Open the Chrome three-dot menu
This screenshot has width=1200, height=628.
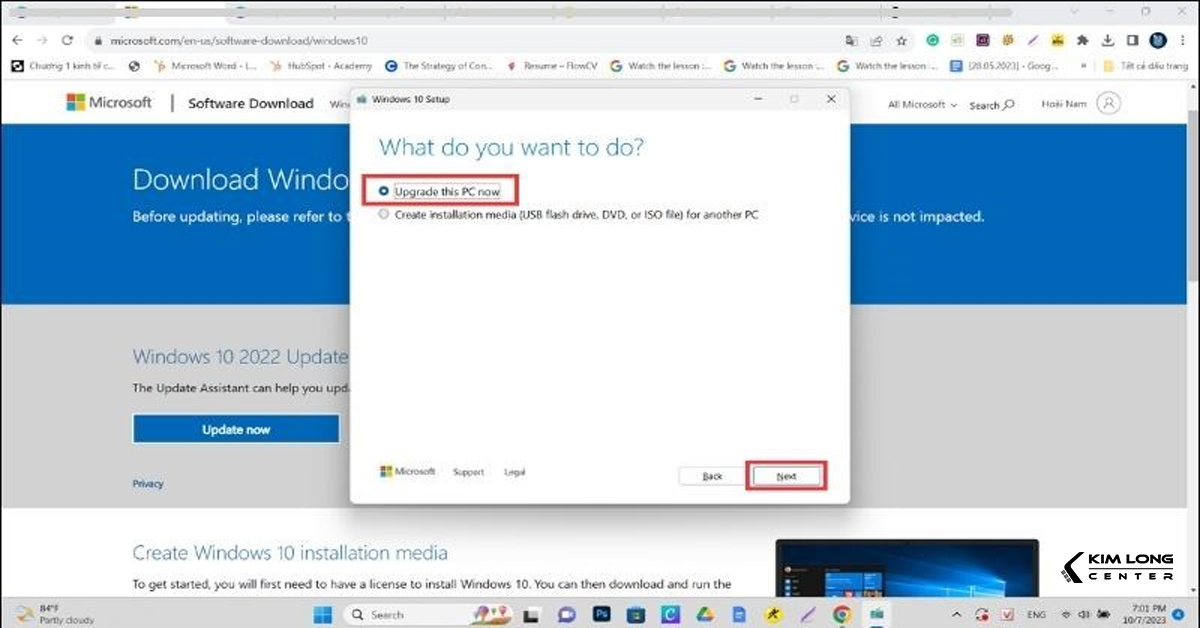pos(1182,41)
